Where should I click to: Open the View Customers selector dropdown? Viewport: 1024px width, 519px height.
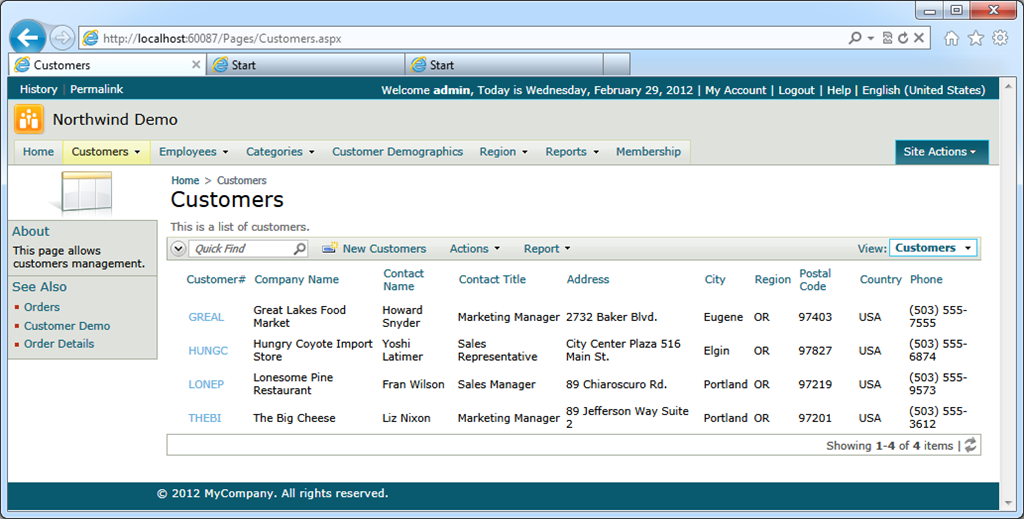click(x=932, y=248)
